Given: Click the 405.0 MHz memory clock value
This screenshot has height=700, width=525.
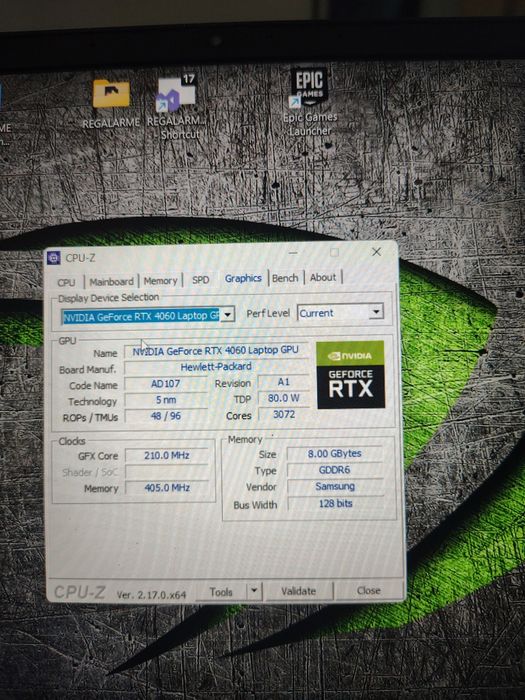Looking at the screenshot, I should 167,488.
